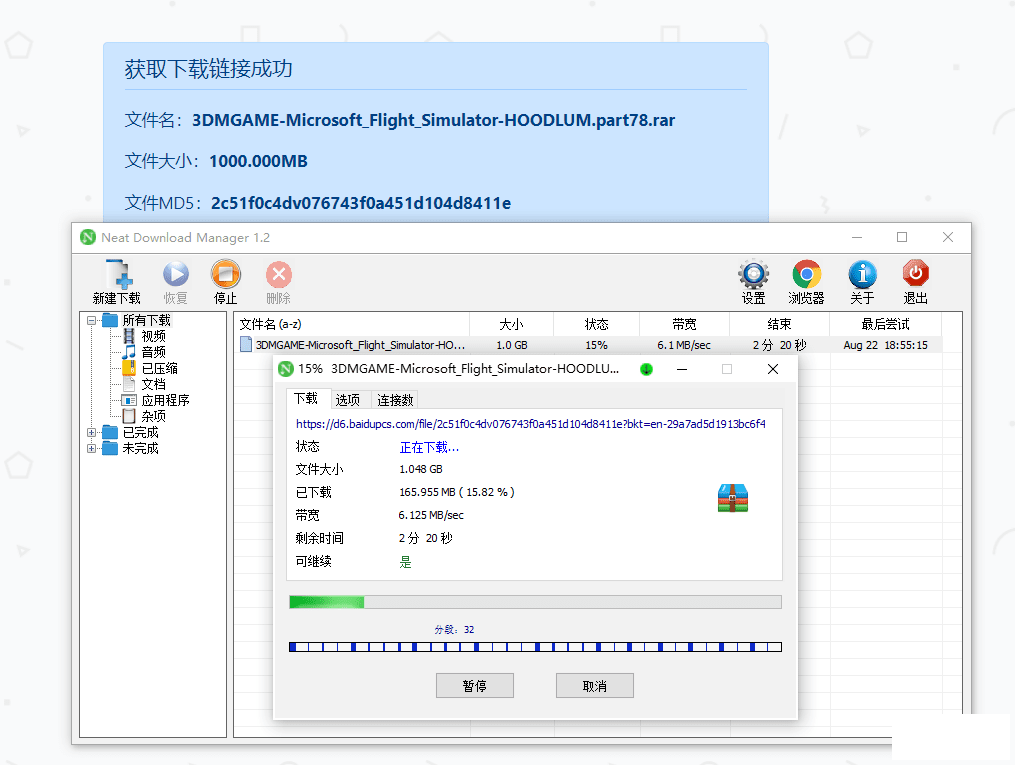Close the Neat Download Manager window
This screenshot has width=1015, height=765.
[x=948, y=238]
